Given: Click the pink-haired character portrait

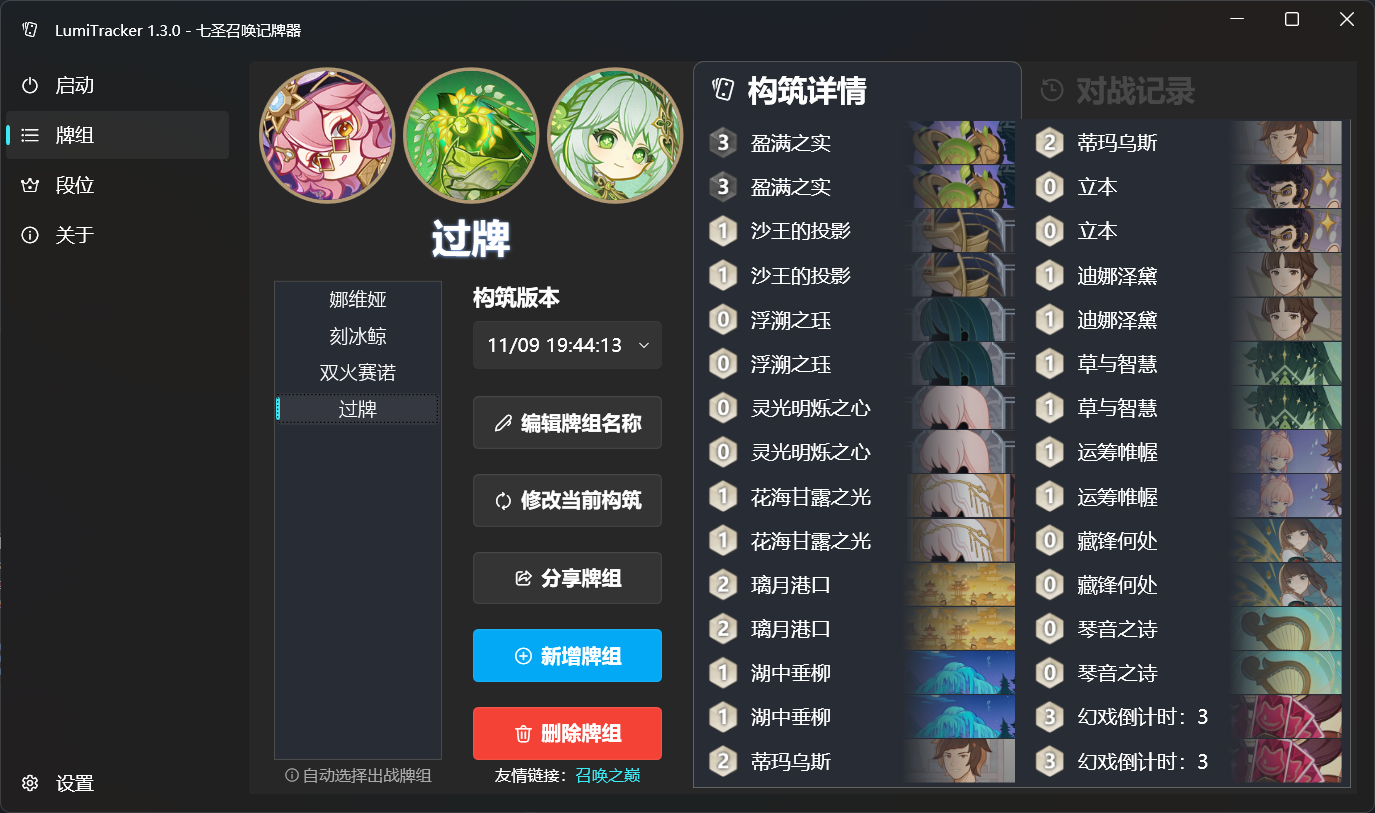Looking at the screenshot, I should [x=327, y=135].
